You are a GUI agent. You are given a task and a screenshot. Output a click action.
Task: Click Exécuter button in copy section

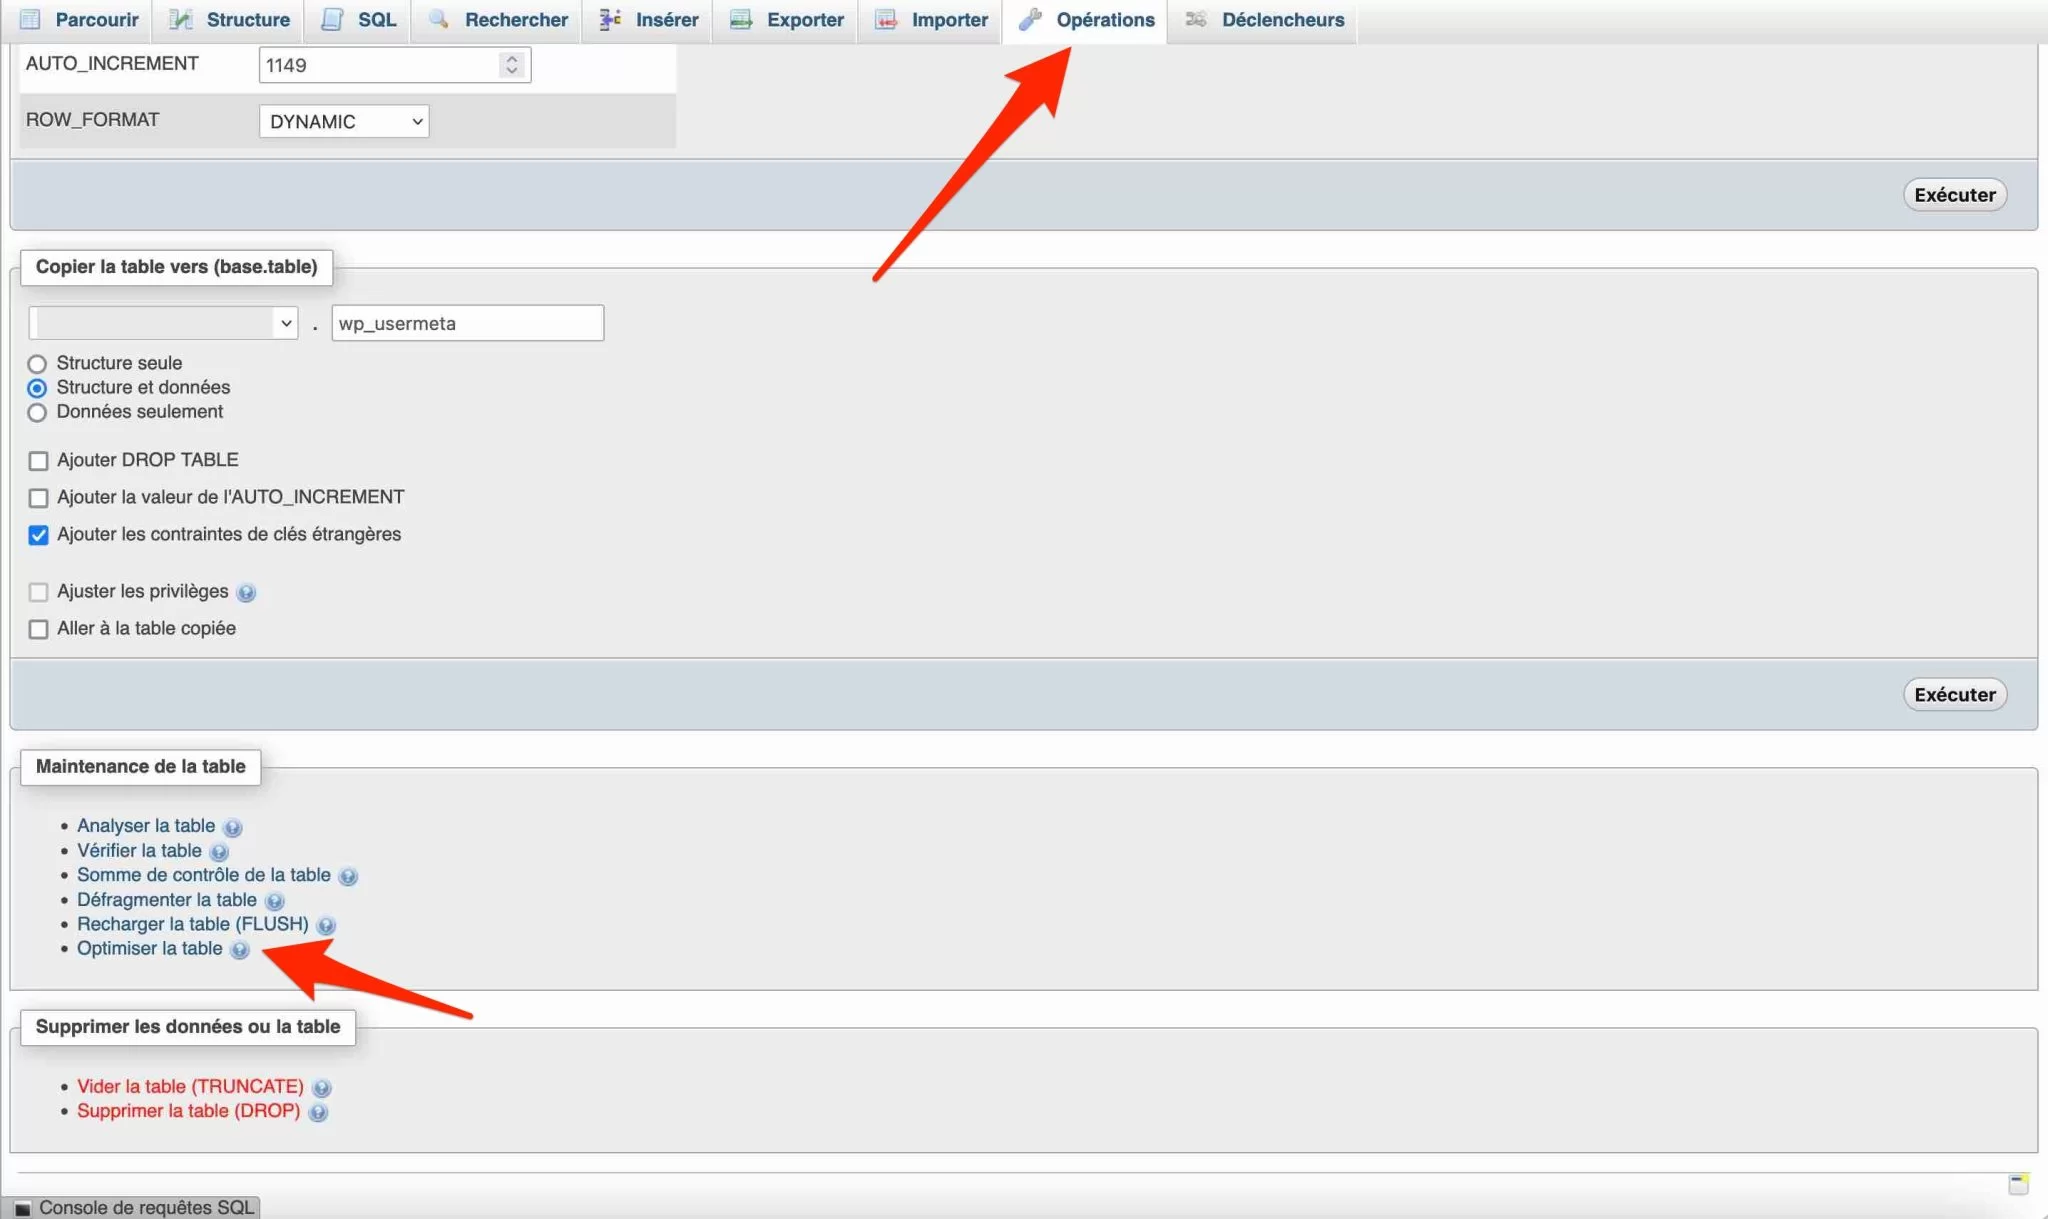click(1952, 694)
